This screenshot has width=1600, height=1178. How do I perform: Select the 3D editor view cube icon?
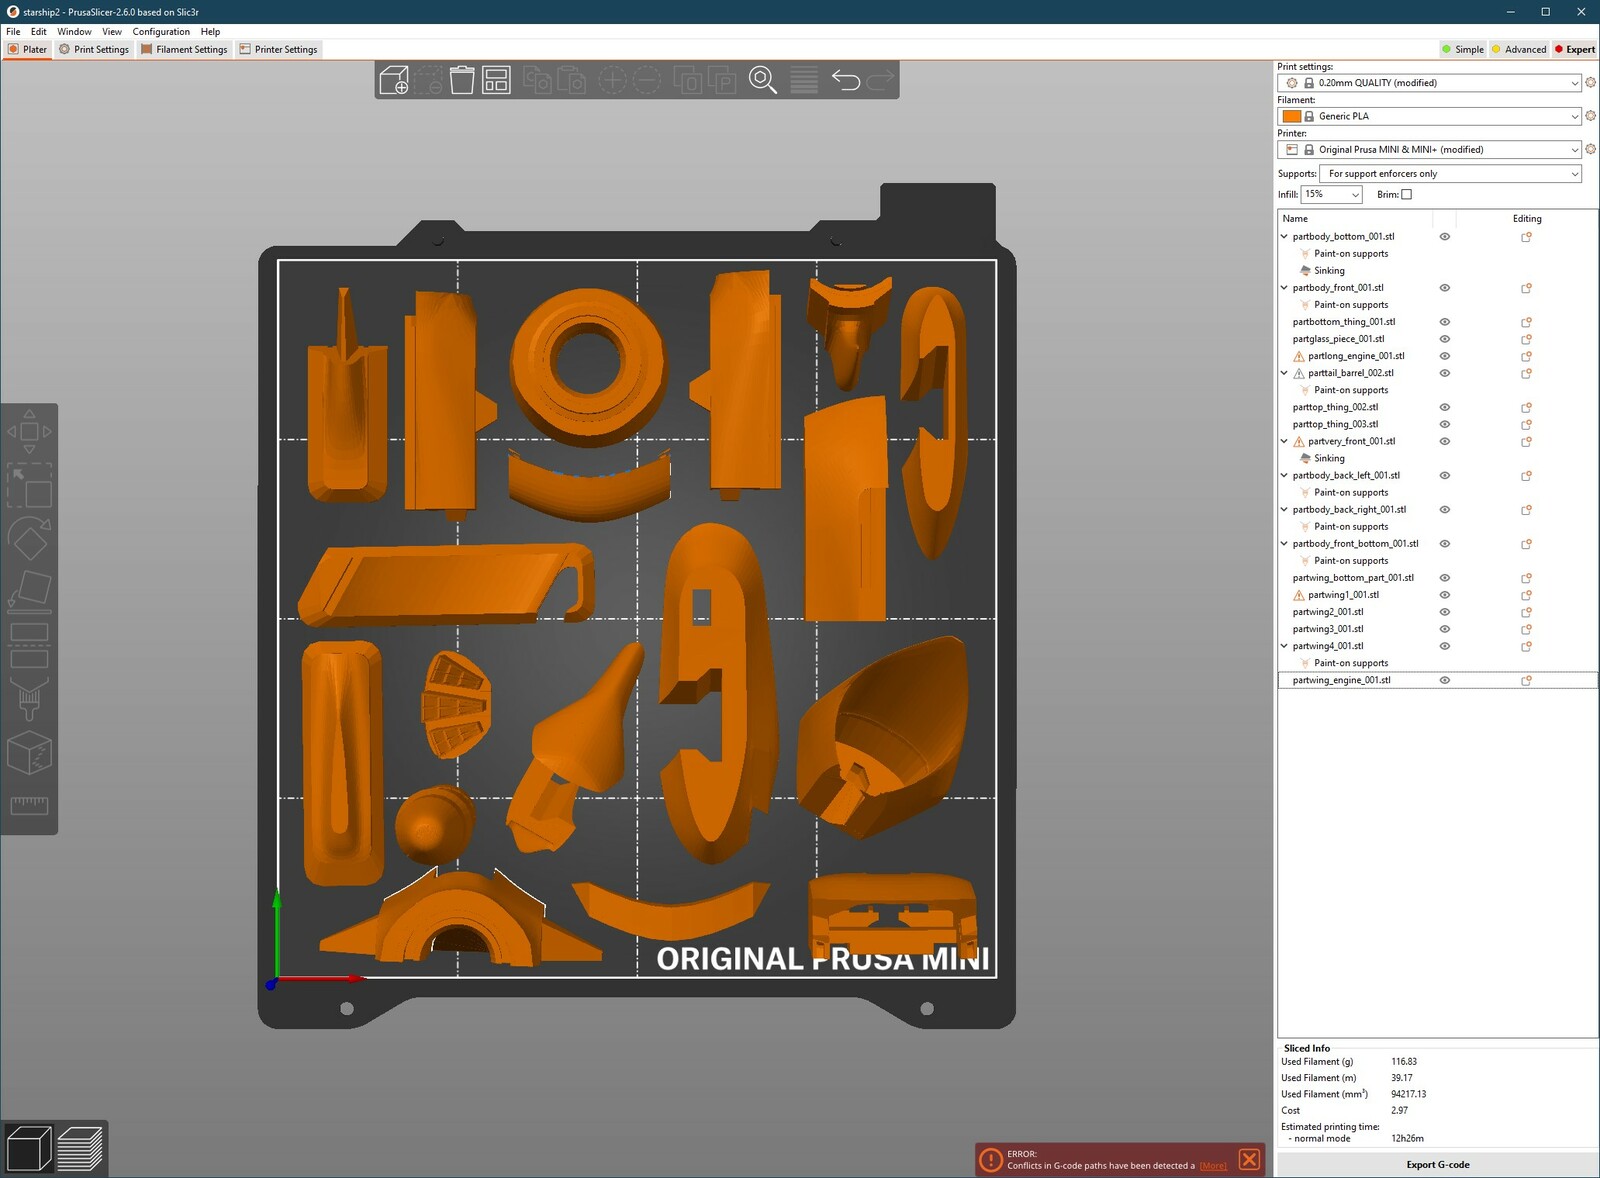(29, 1148)
